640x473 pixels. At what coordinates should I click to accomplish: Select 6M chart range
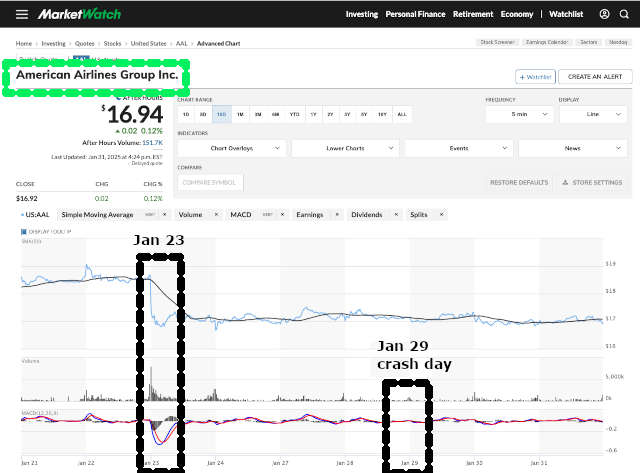coord(276,114)
